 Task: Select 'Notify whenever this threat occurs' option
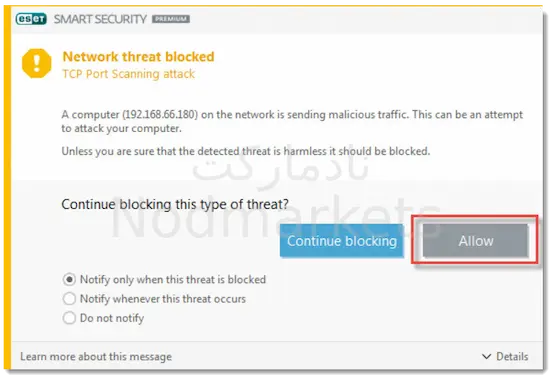69,299
